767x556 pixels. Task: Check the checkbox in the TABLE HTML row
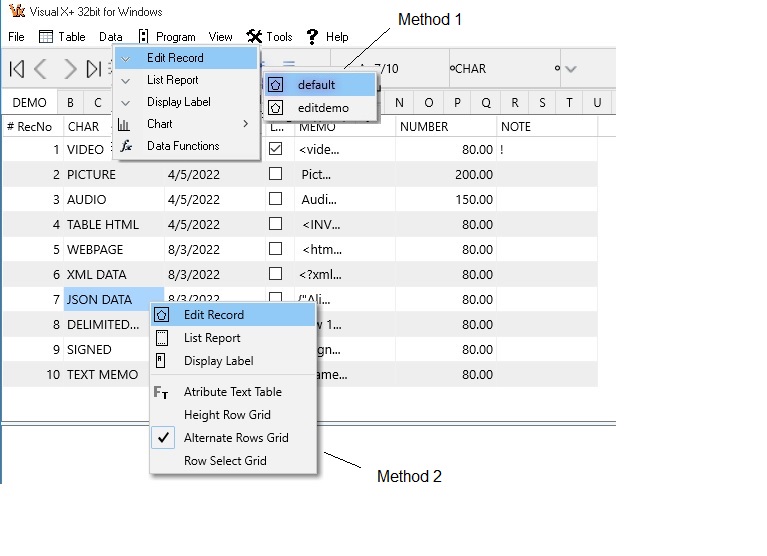pyautogui.click(x=275, y=223)
